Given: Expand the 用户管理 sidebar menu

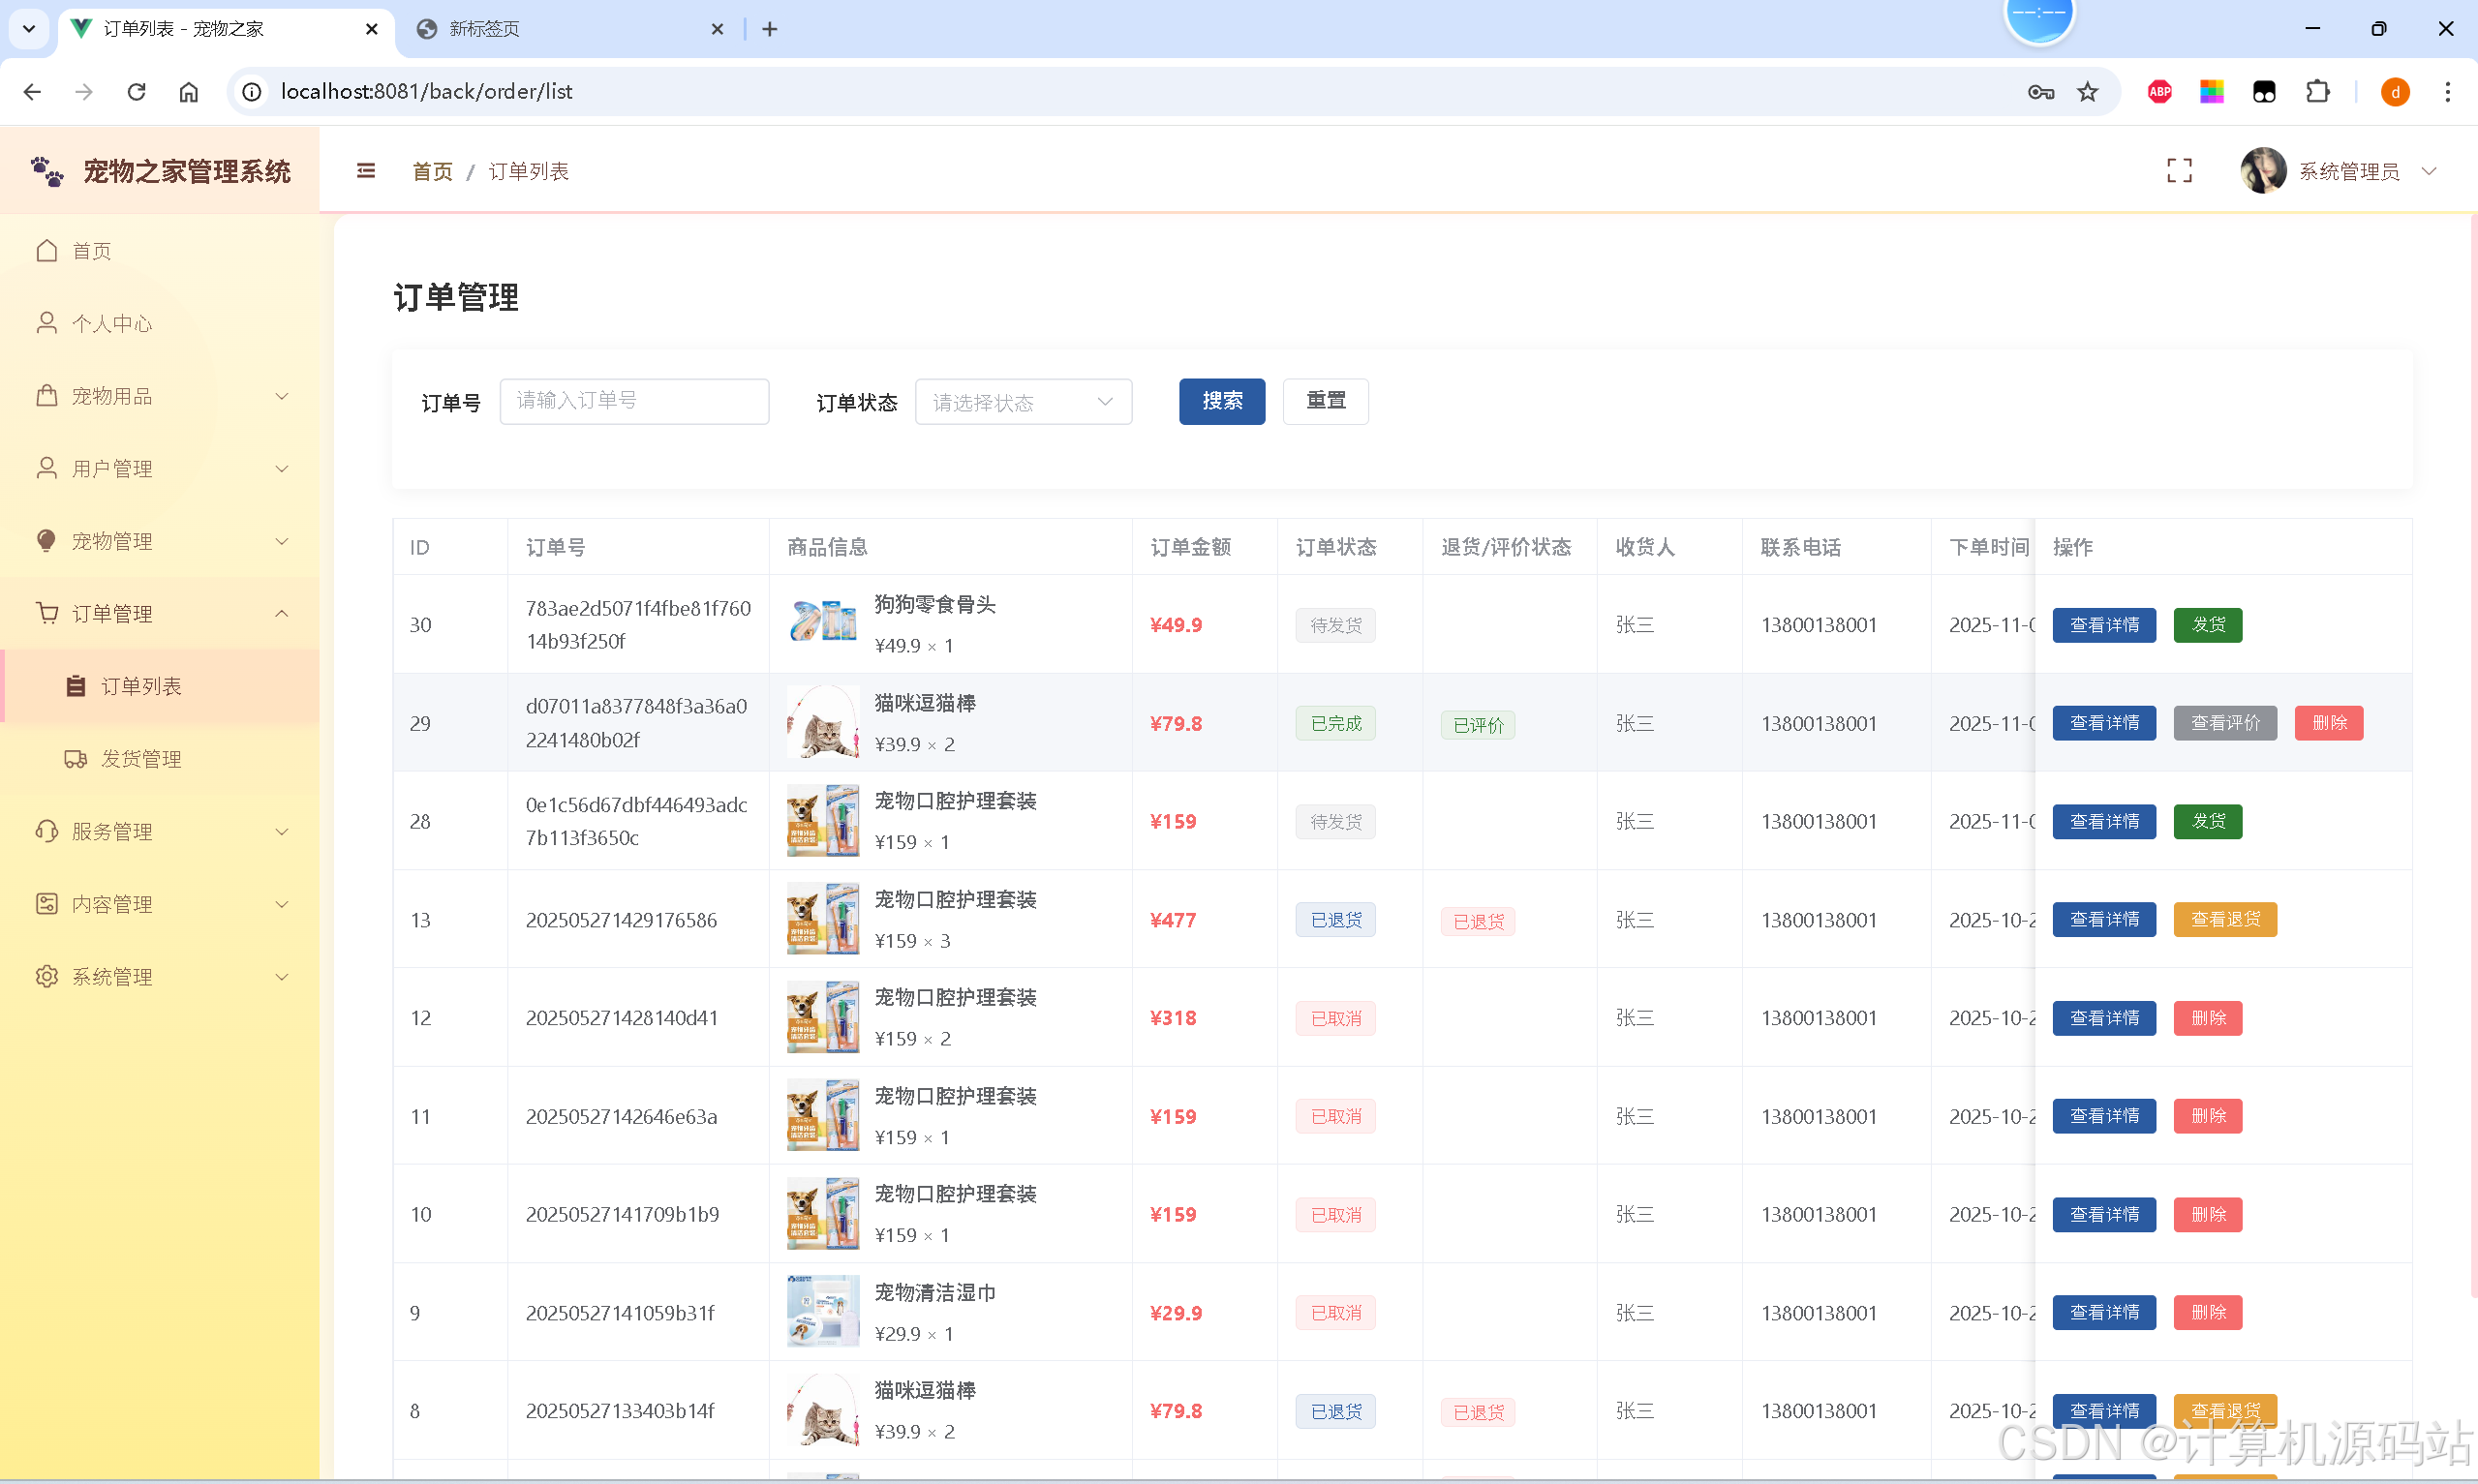Looking at the screenshot, I should (160, 469).
